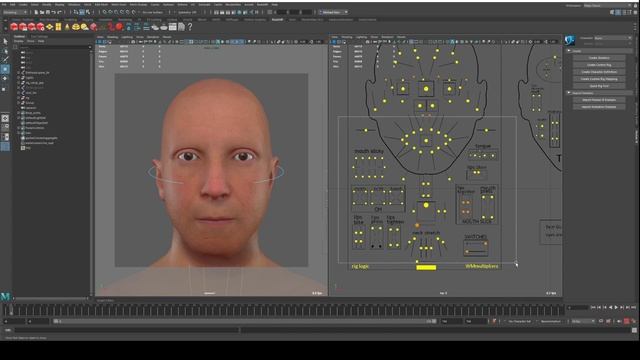Open the menu set dropdown on status line
The image size is (640, 360).
15,12
